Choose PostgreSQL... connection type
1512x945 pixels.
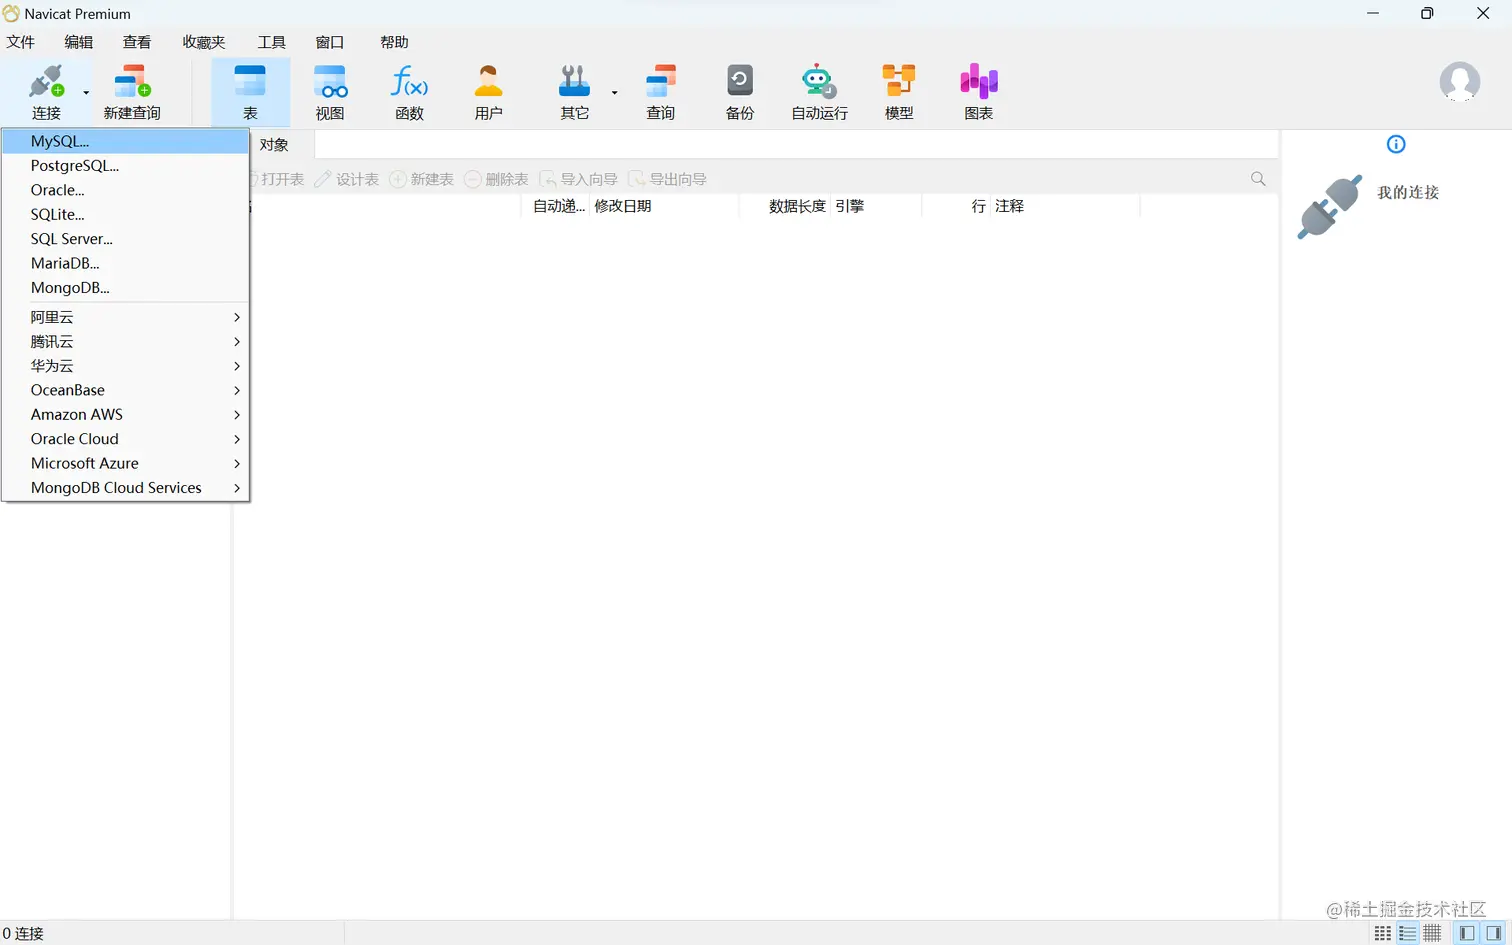125,166
